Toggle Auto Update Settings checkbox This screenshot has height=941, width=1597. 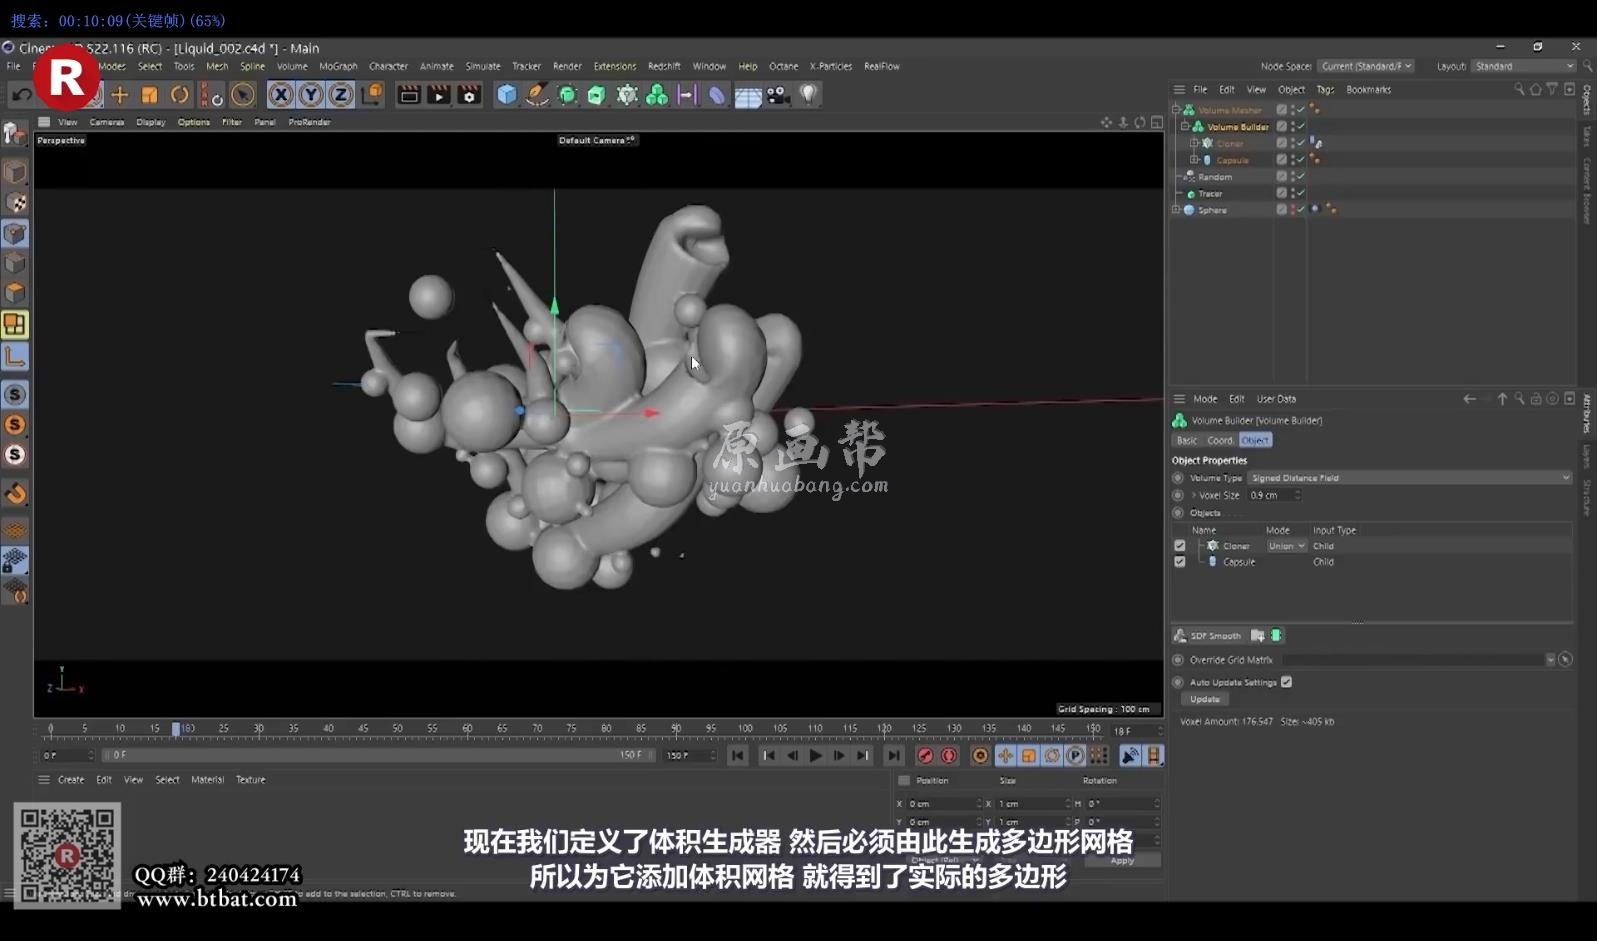pyautogui.click(x=1287, y=682)
